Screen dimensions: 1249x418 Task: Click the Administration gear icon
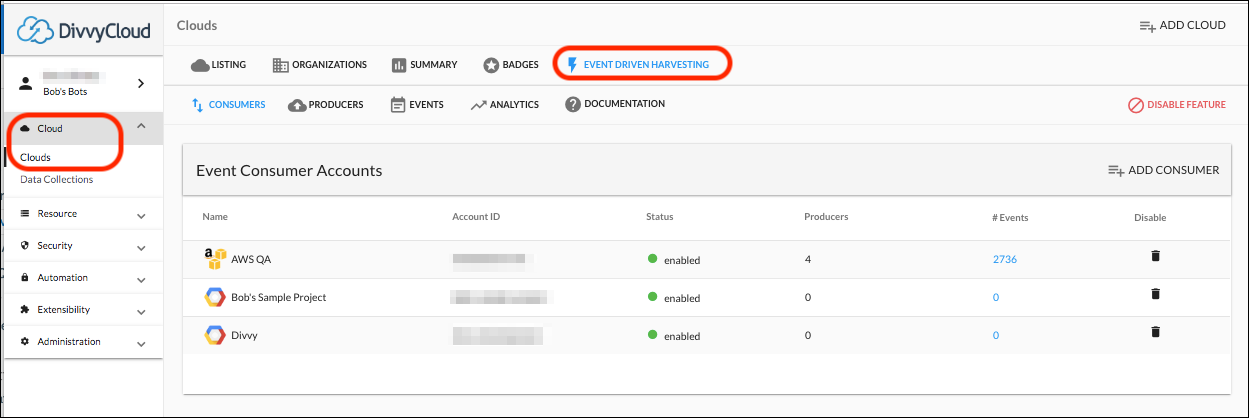25,342
